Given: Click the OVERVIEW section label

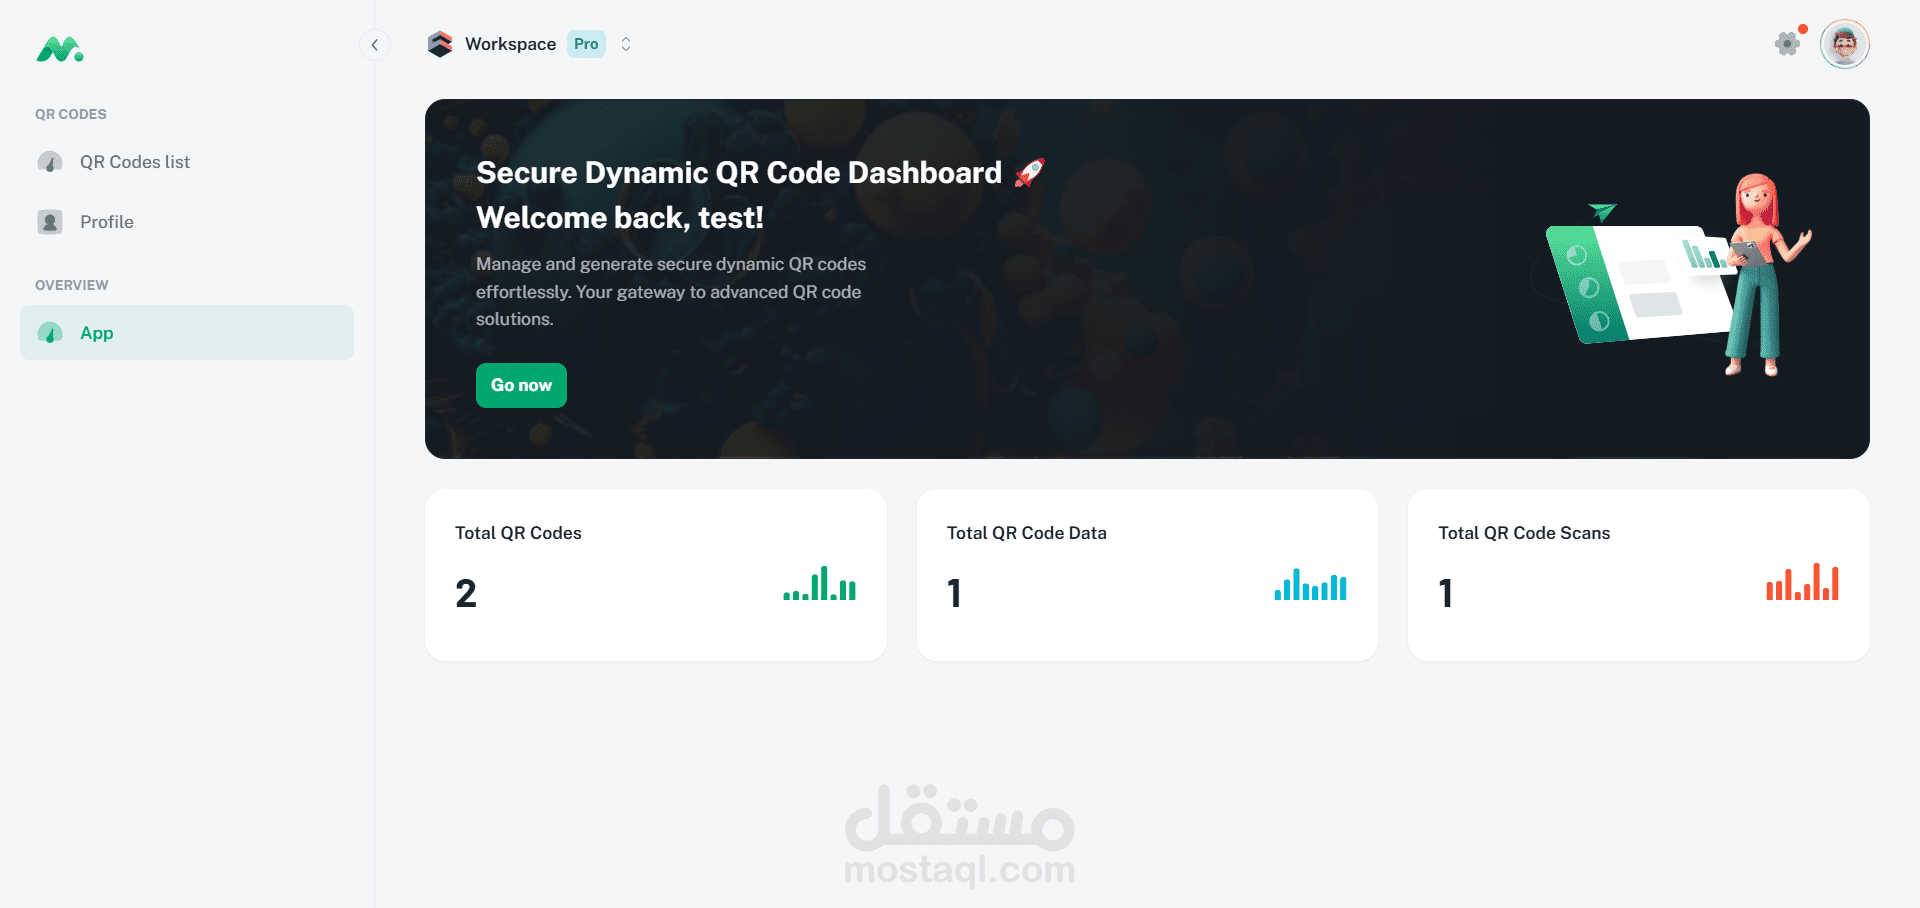Looking at the screenshot, I should [72, 285].
